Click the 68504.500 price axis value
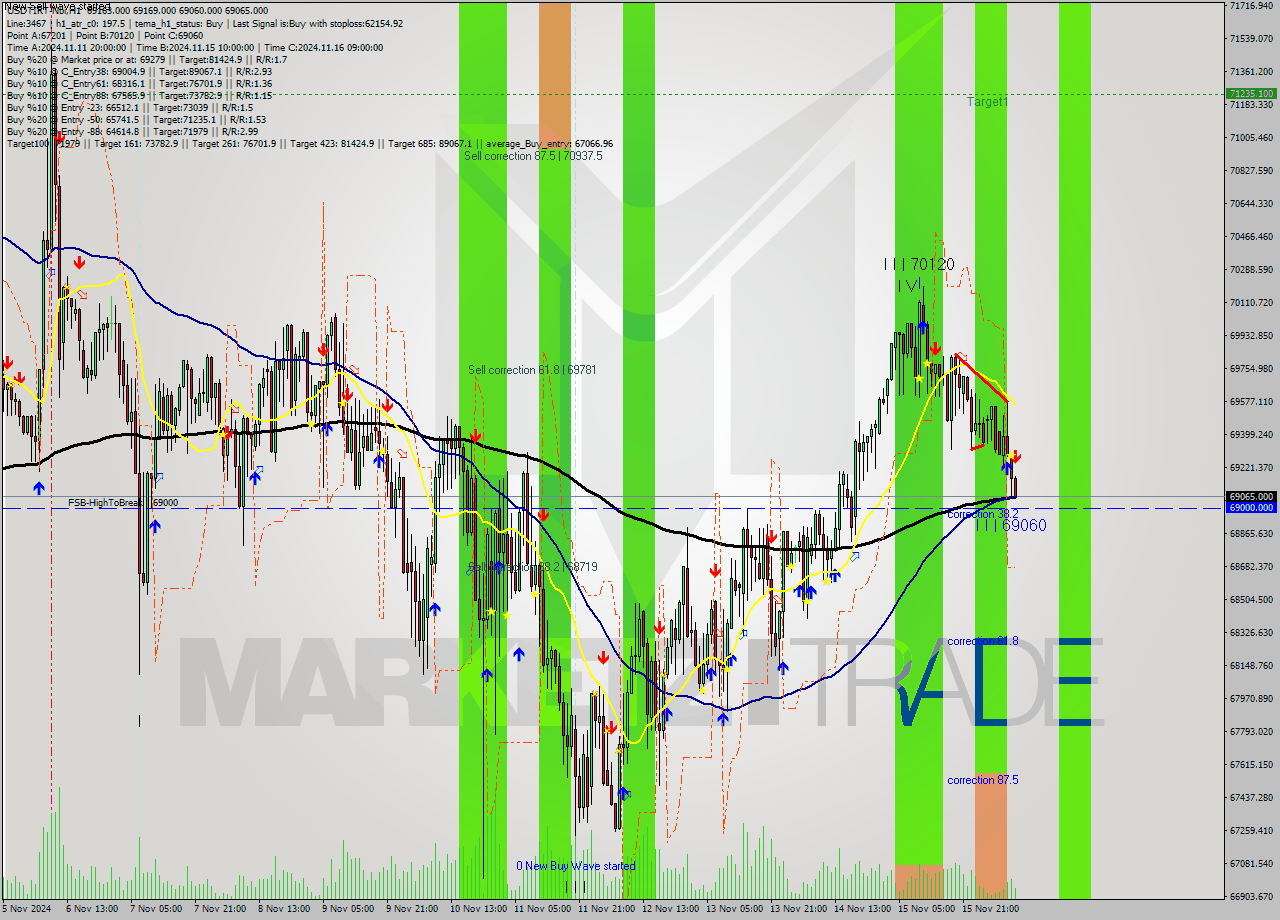The image size is (1280, 920). click(1251, 599)
